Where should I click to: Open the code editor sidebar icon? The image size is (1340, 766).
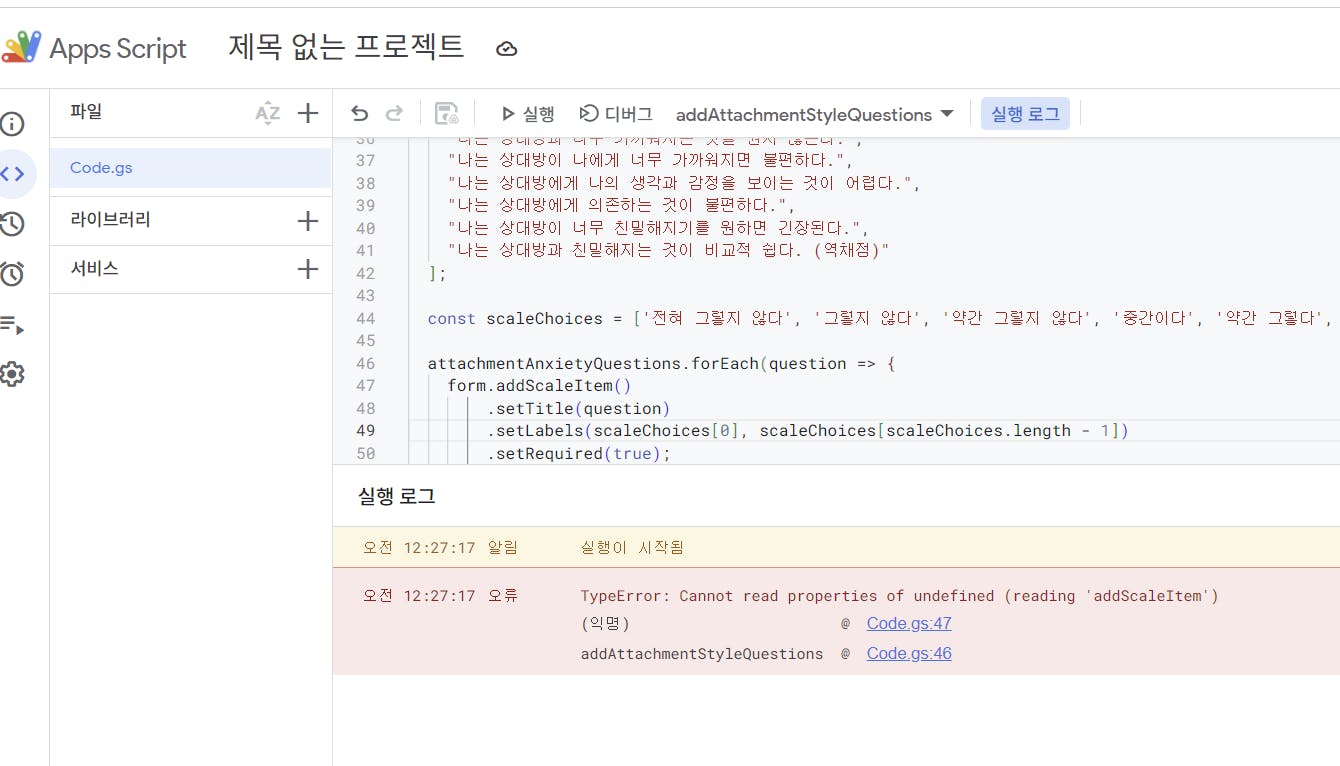coord(12,174)
